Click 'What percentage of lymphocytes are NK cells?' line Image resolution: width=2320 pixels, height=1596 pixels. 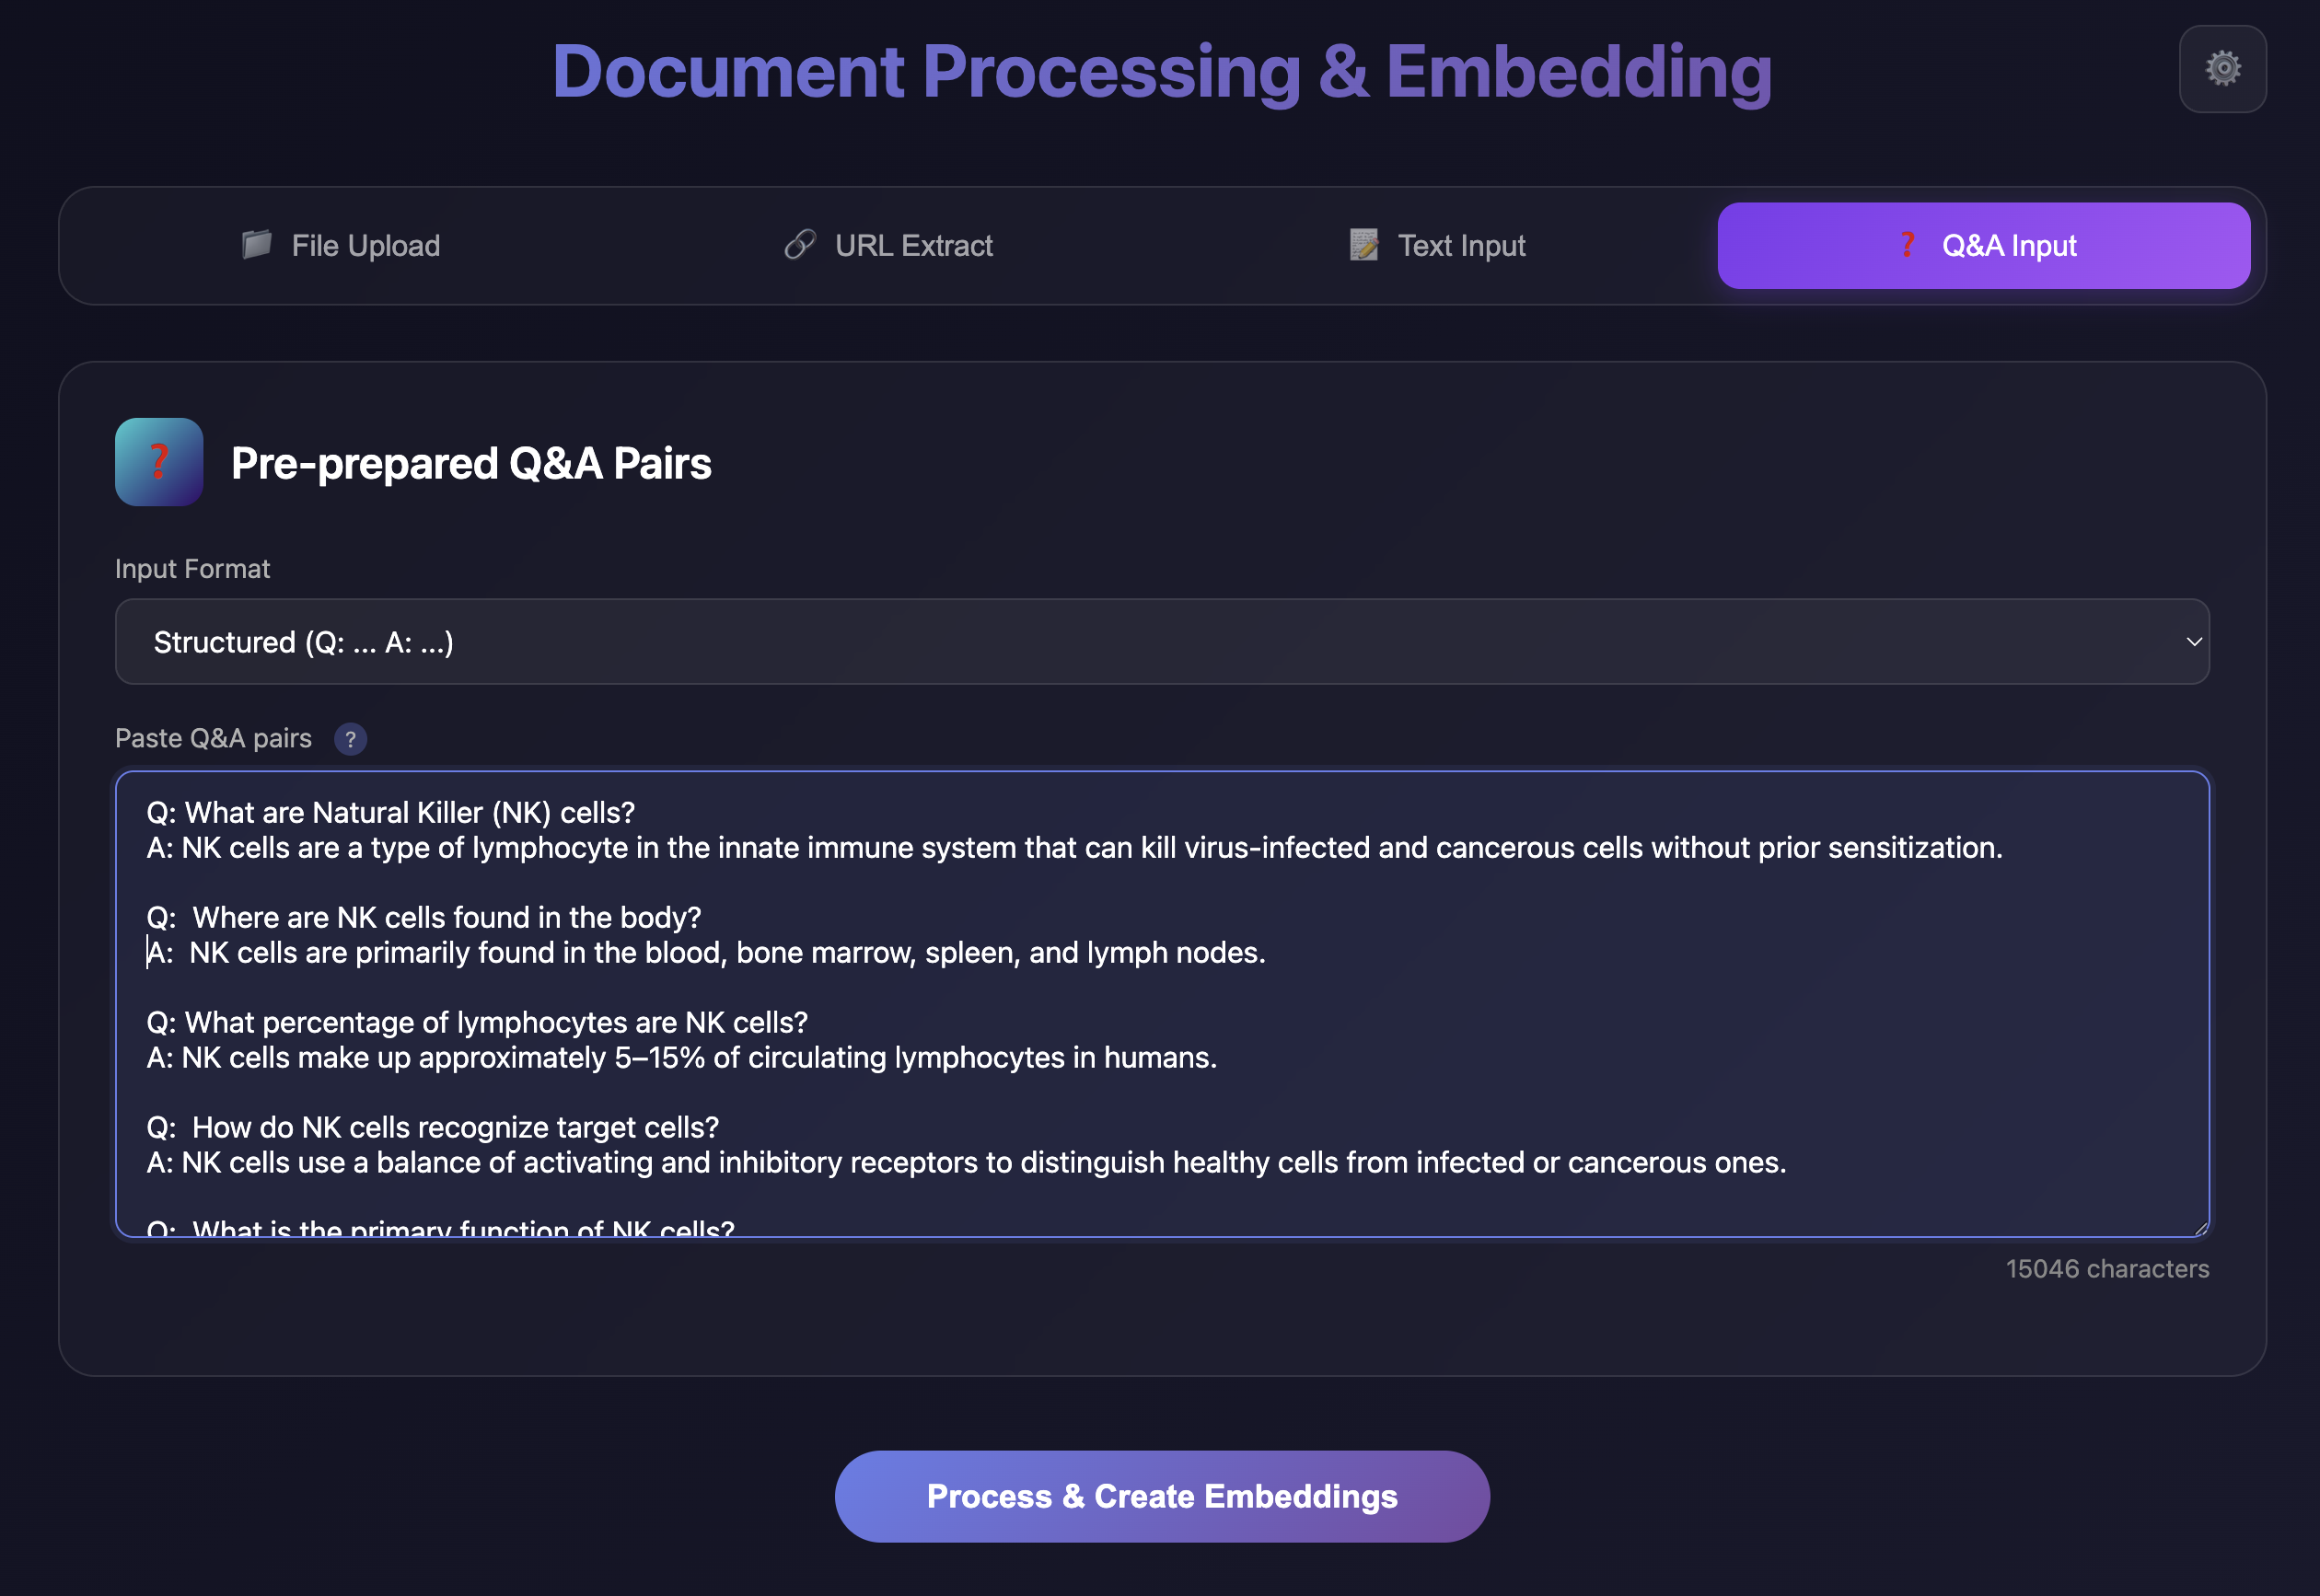[x=496, y=1022]
